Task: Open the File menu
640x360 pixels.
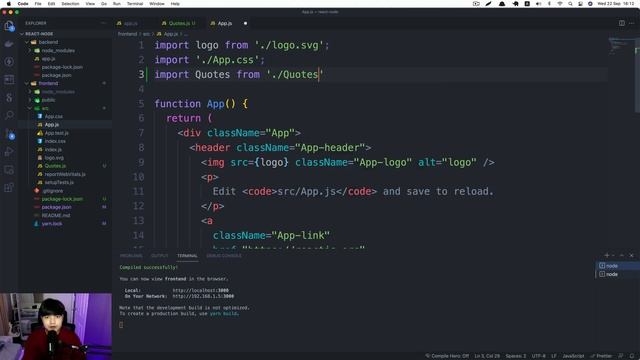Action: 38,4
